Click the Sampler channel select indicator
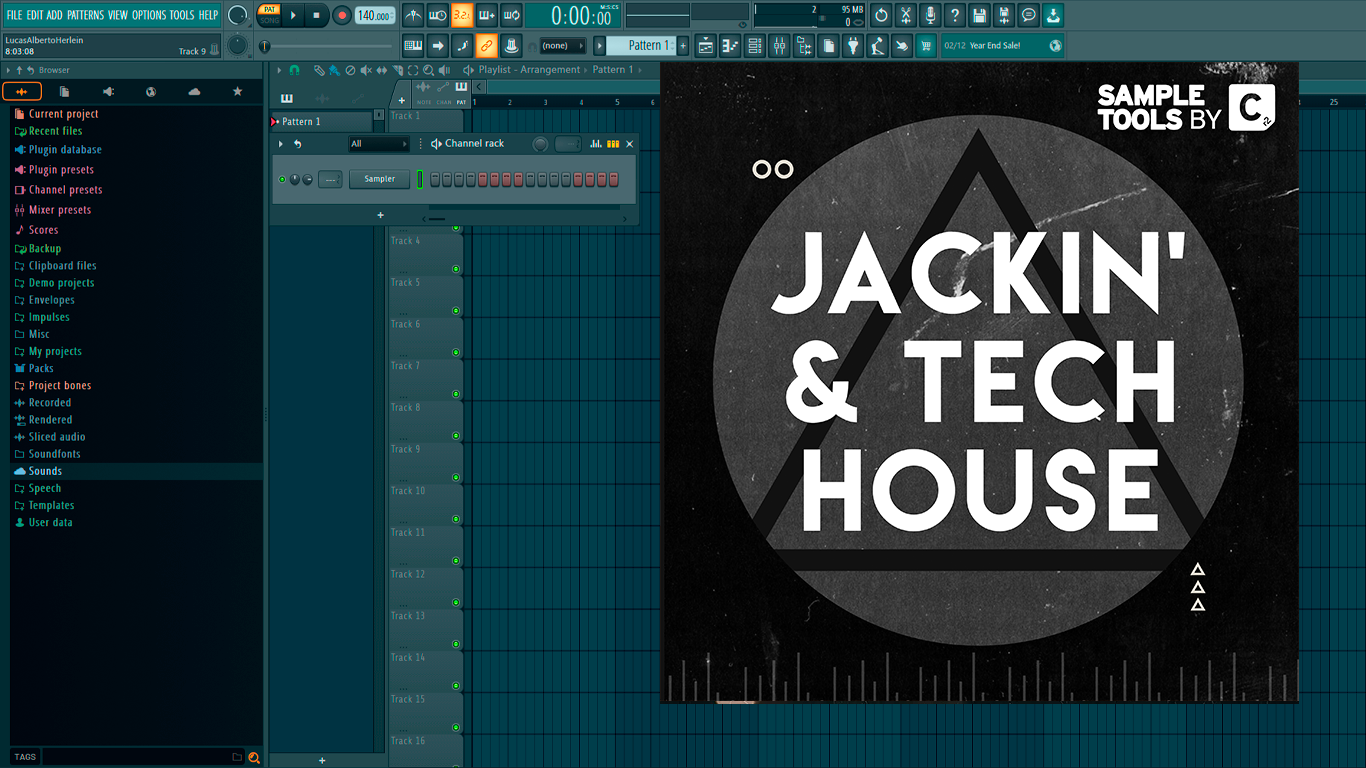Screen dimensions: 1366x768 [420, 179]
